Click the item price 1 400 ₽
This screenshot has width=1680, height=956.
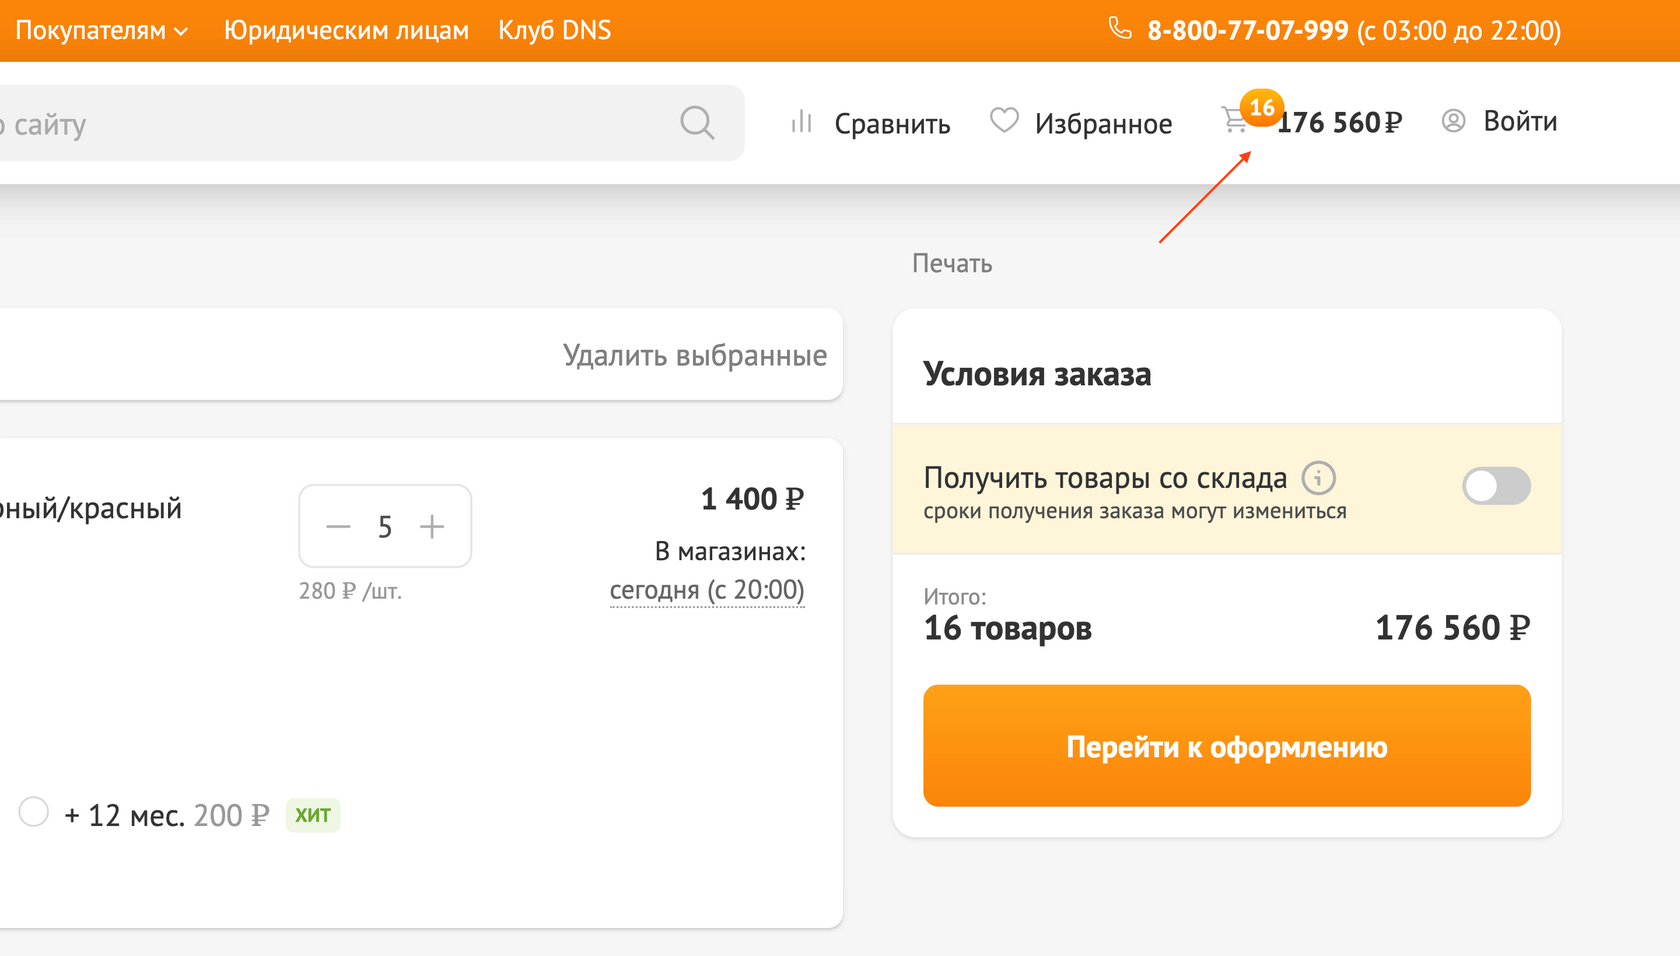752,499
